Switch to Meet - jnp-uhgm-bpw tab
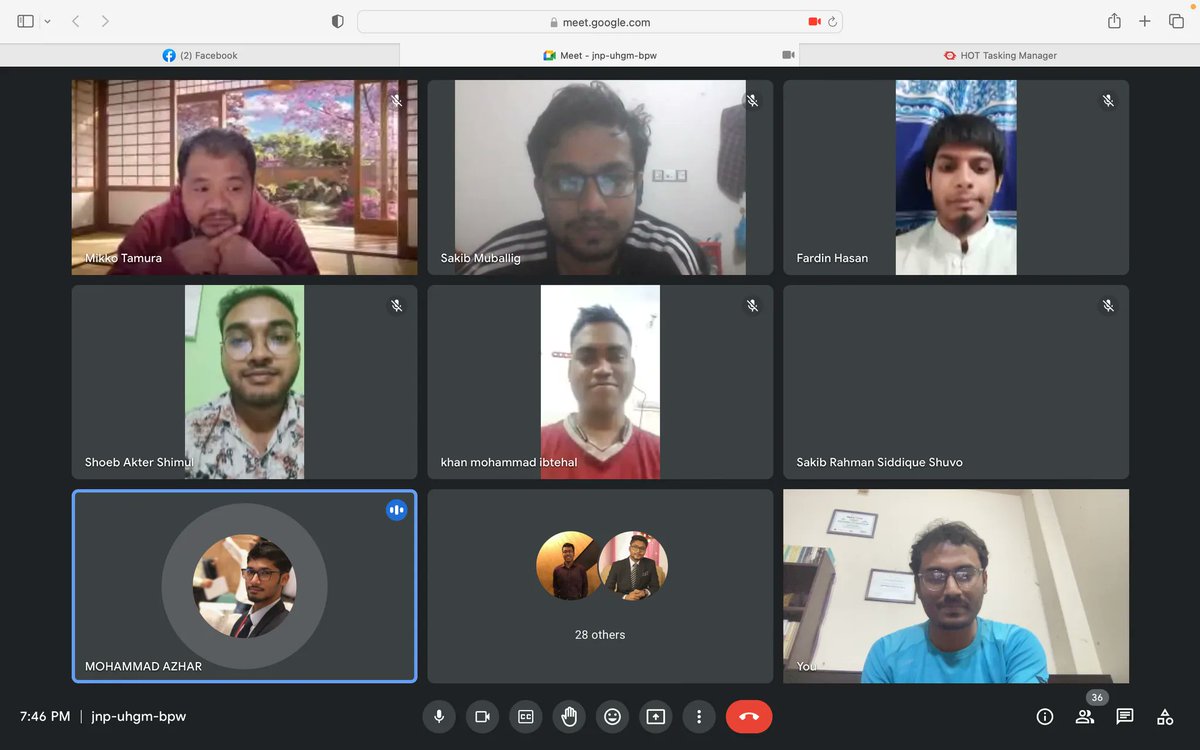 tap(600, 55)
